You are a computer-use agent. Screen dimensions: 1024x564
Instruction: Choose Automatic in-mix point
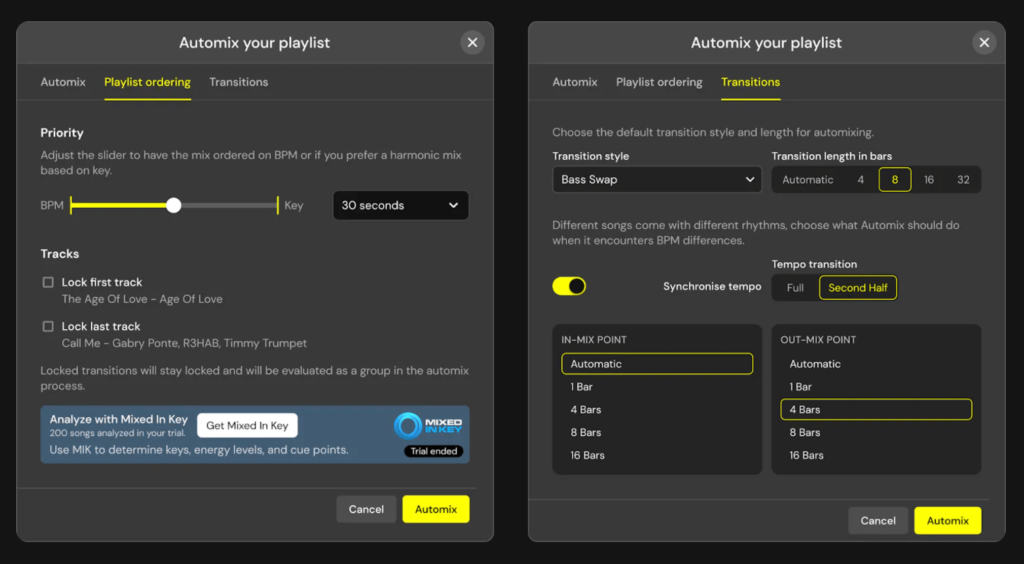pyautogui.click(x=657, y=364)
